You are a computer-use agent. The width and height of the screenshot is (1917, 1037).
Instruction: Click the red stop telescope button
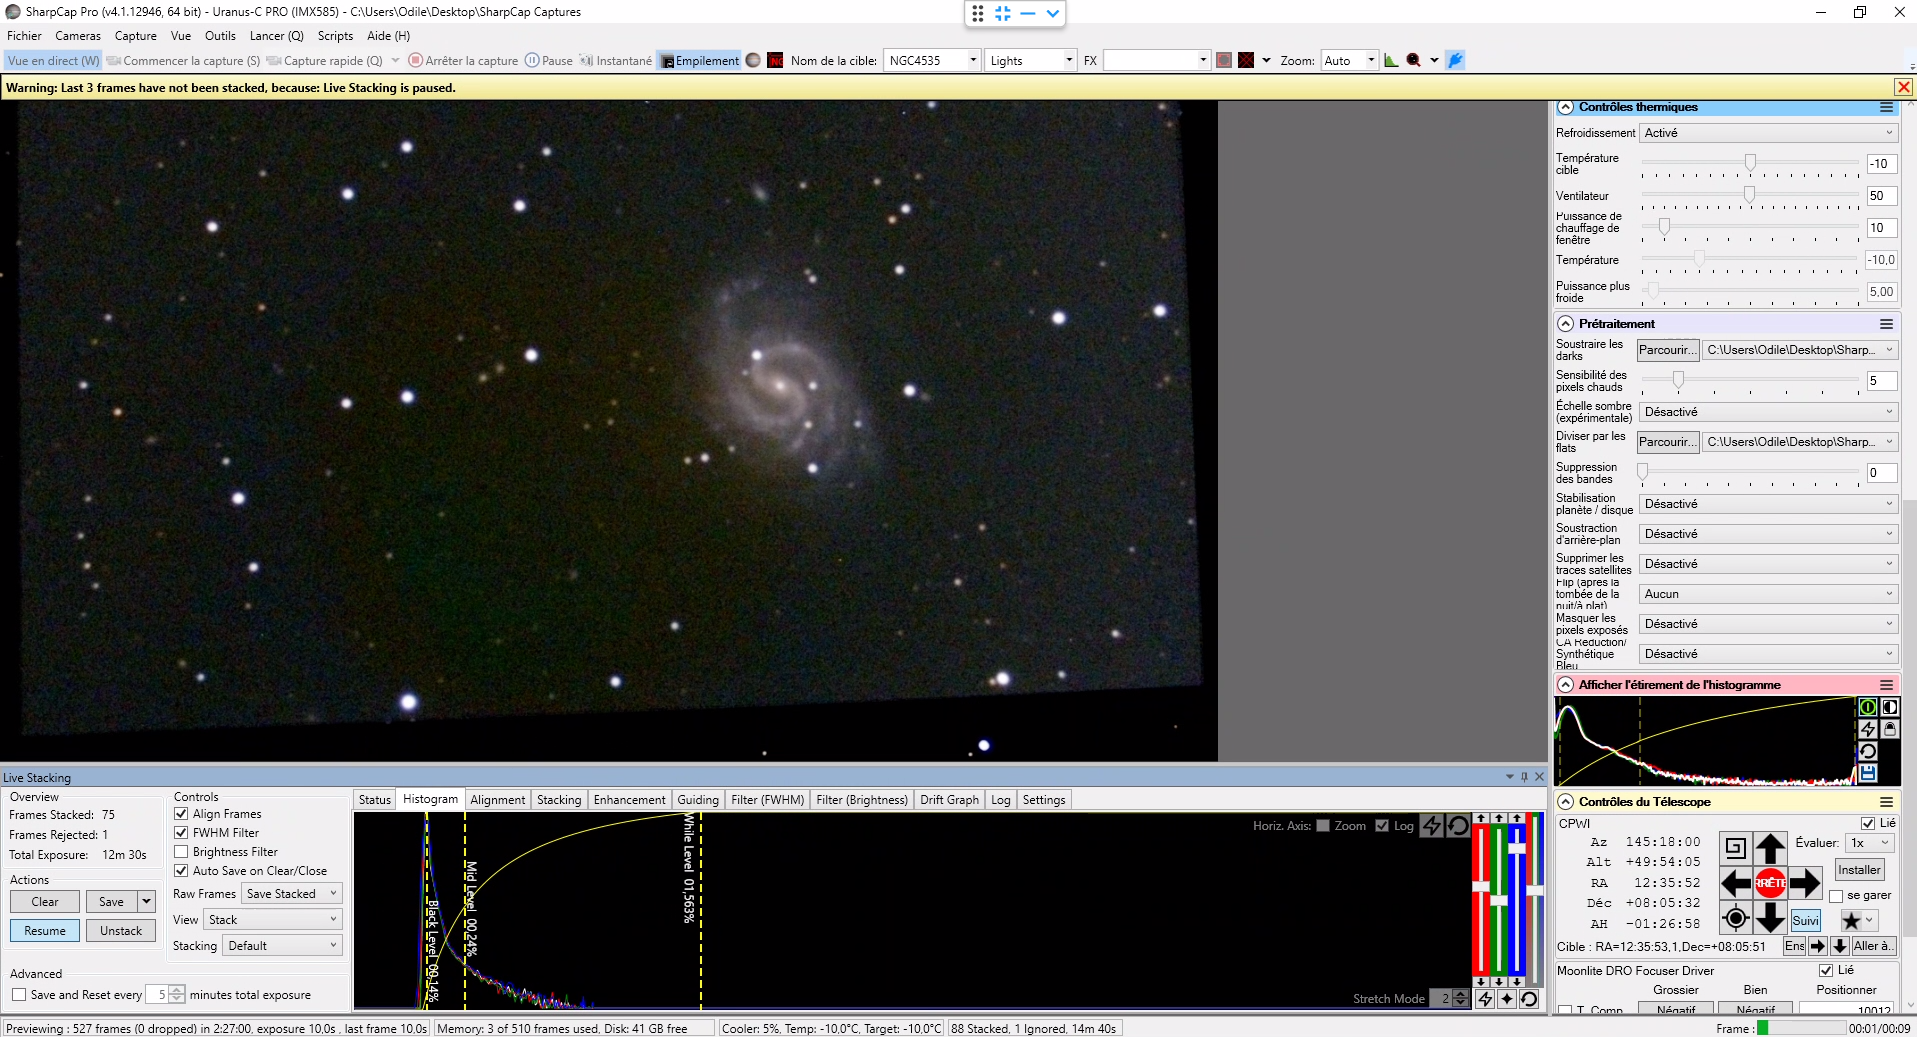[1770, 883]
